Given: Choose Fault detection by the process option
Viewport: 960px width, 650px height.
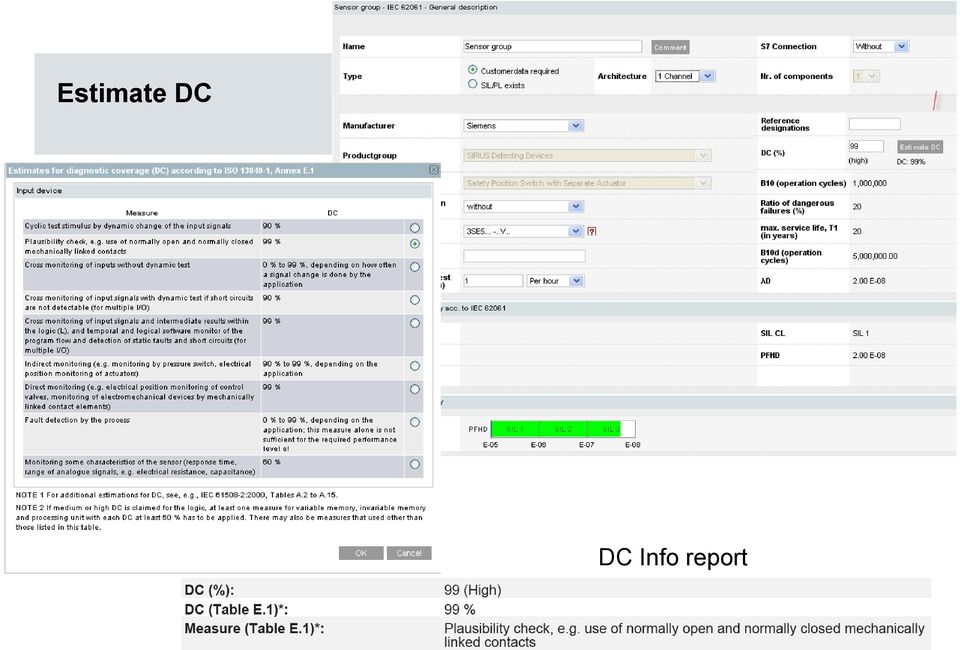Looking at the screenshot, I should 414,422.
